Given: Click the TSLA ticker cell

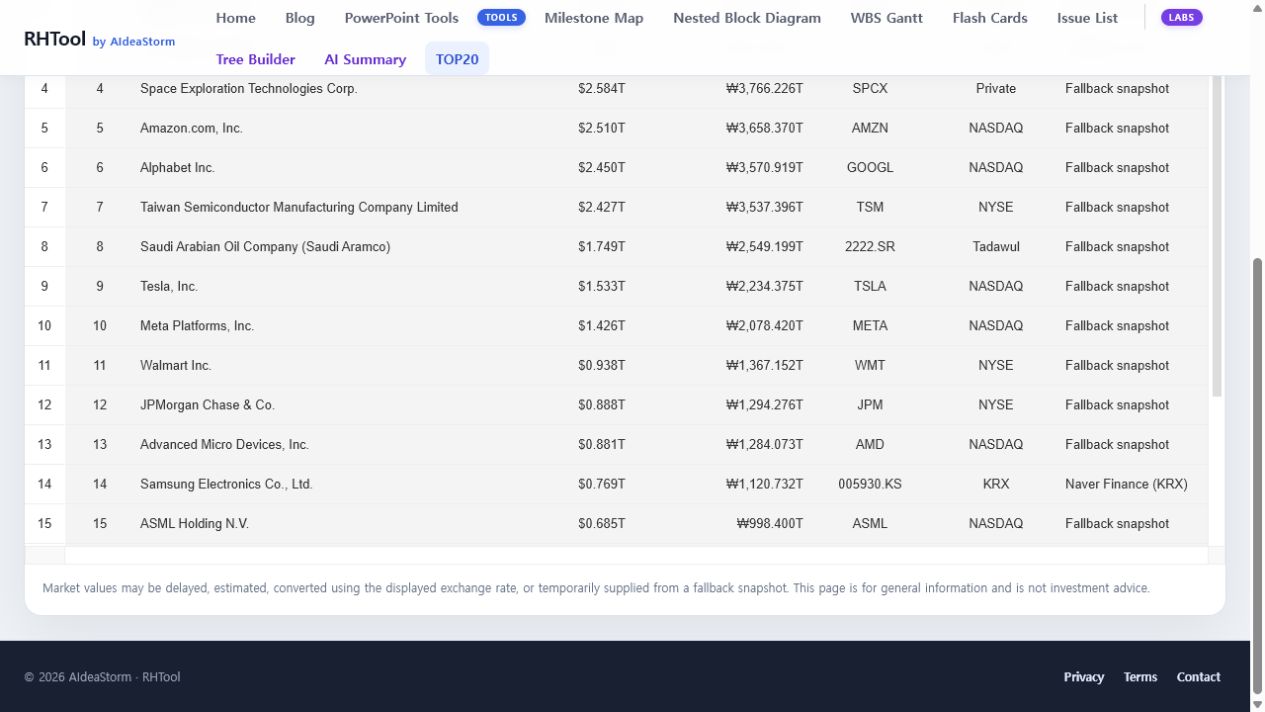Looking at the screenshot, I should [870, 286].
